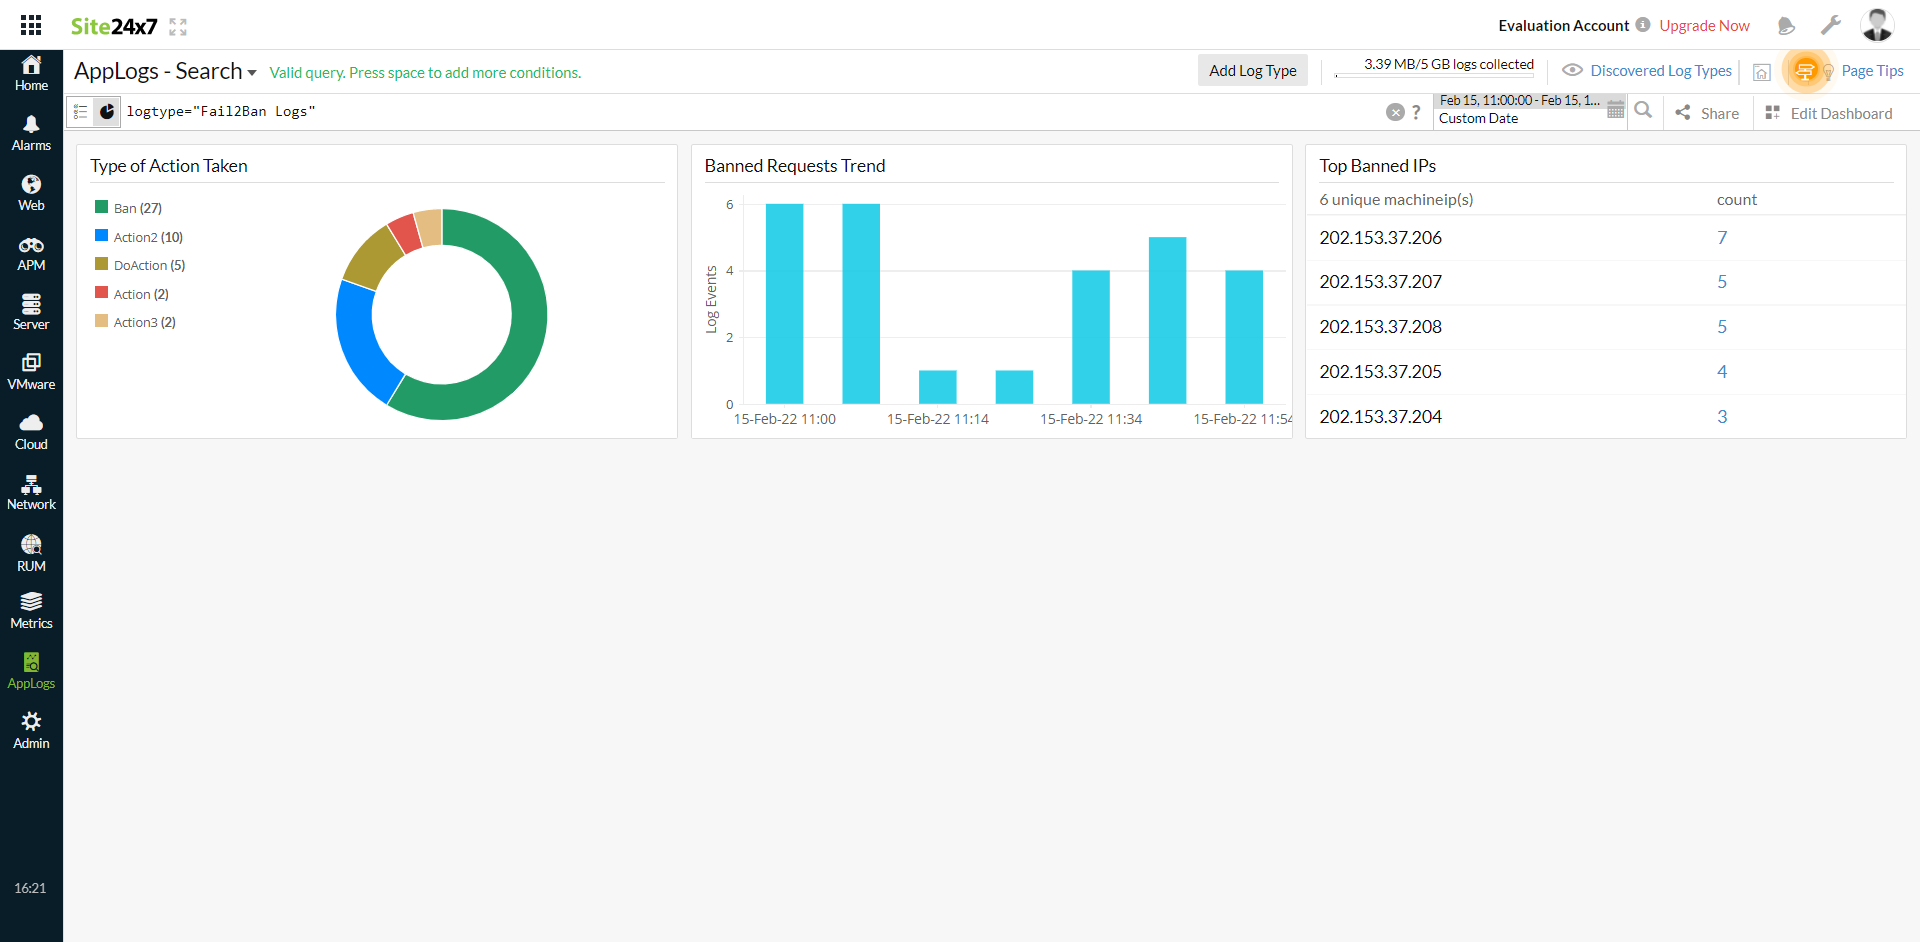Open the Custom Date range selector

1478,118
